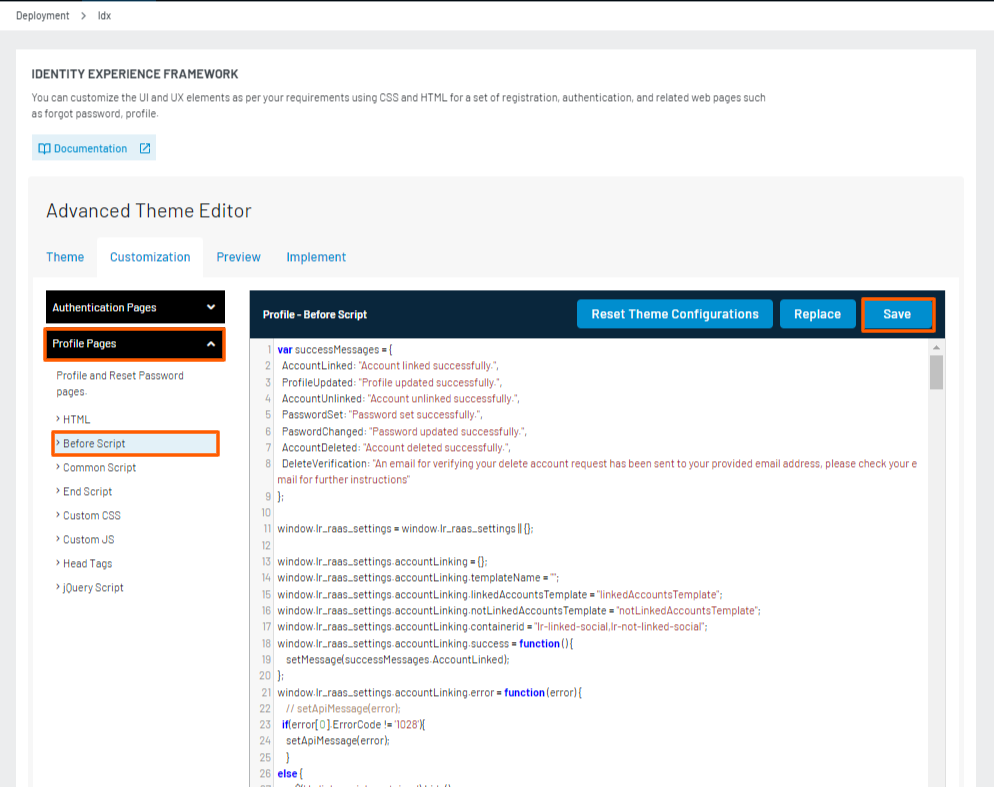994x787 pixels.
Task: Click Reset Theme Configurations
Action: [675, 313]
